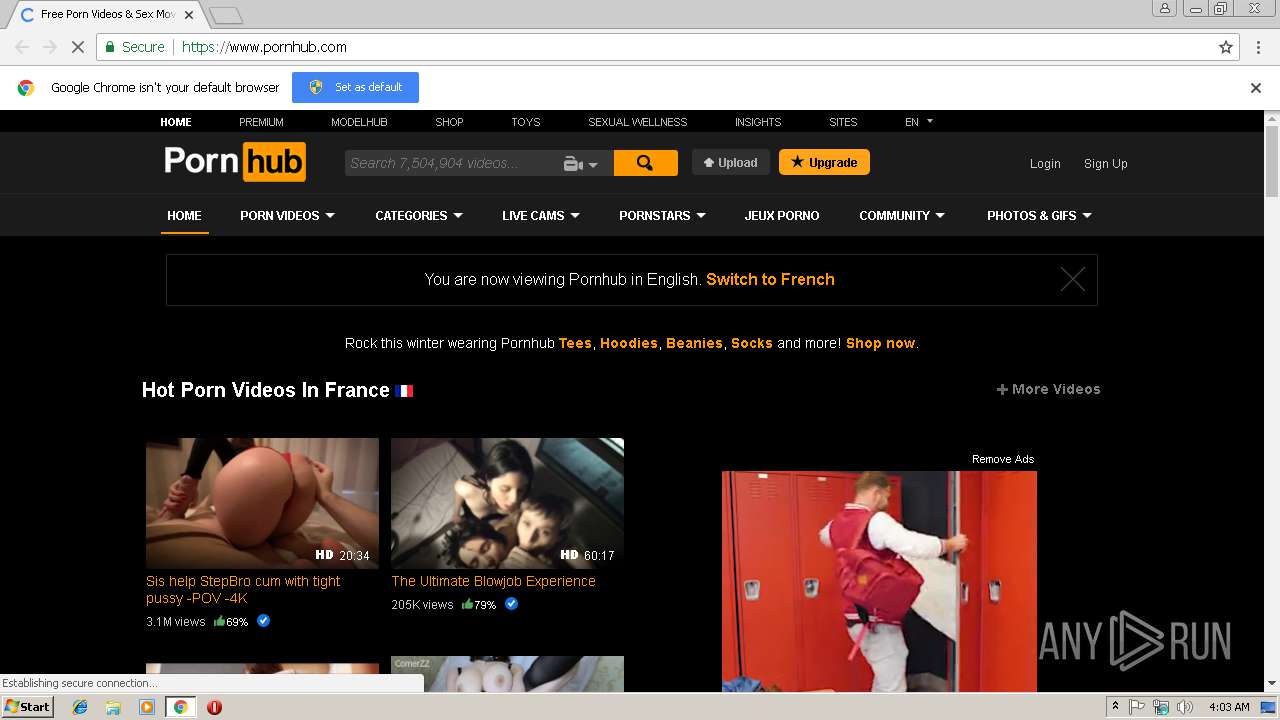Open the Chrome user profile icon

[x=1164, y=8]
